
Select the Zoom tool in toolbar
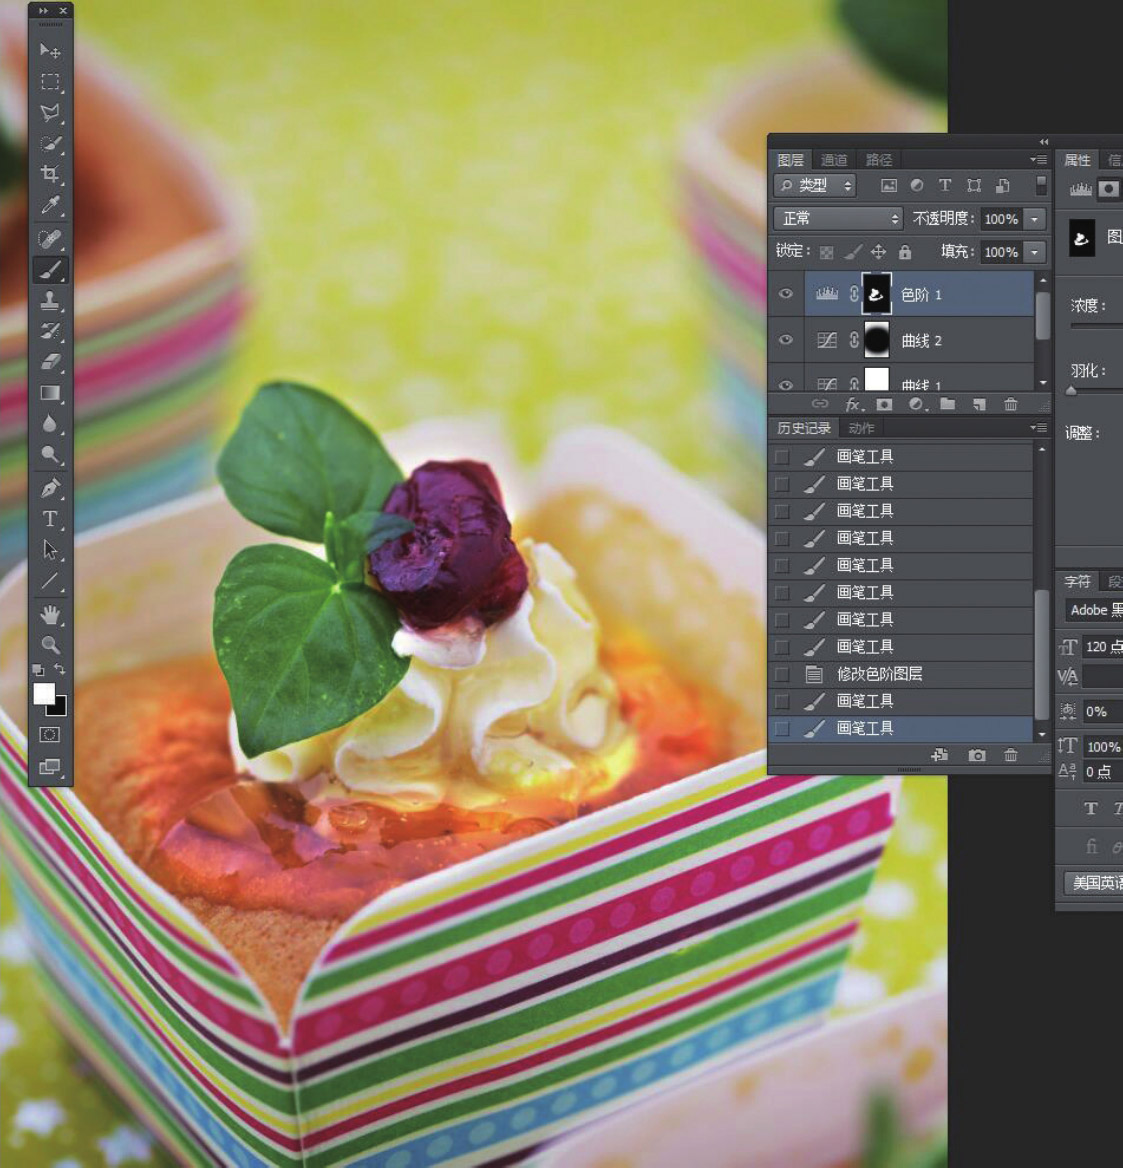50,645
